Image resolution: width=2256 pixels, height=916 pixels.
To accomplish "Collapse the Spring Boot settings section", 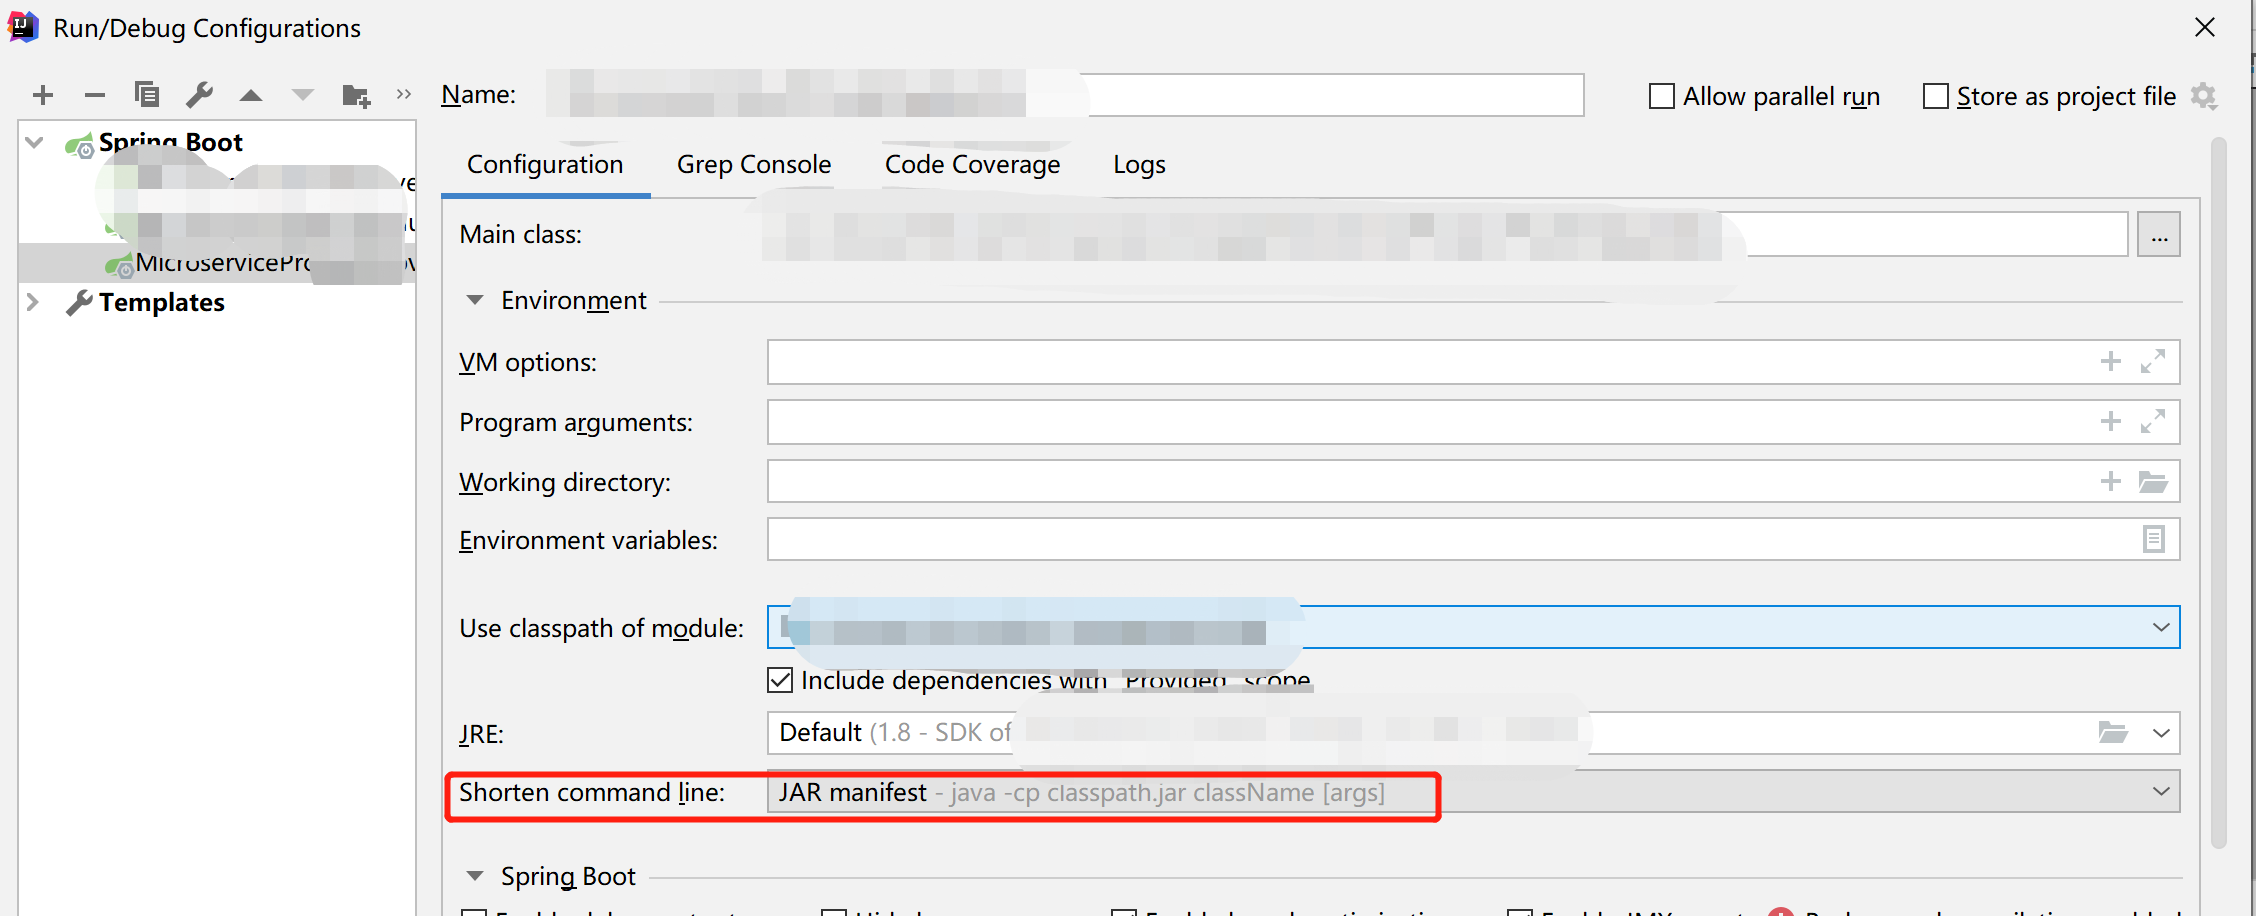I will click(x=475, y=876).
